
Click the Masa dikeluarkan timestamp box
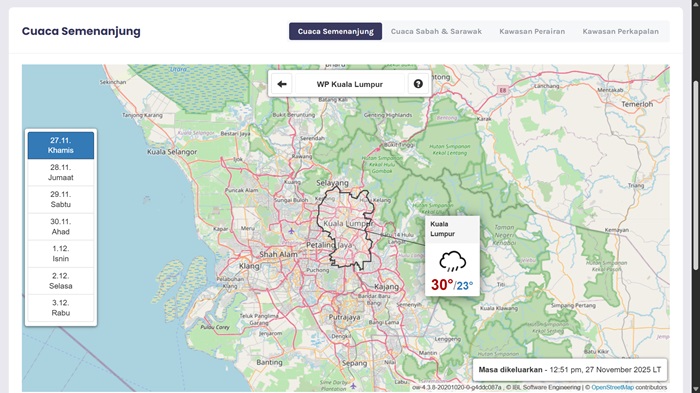[x=570, y=370]
